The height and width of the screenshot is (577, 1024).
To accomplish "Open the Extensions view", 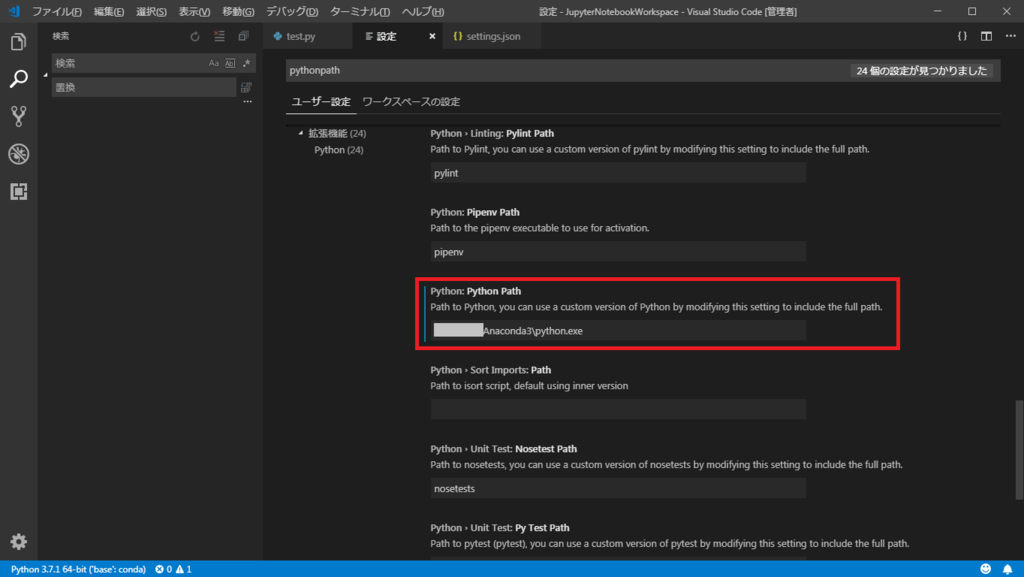I will pos(18,191).
